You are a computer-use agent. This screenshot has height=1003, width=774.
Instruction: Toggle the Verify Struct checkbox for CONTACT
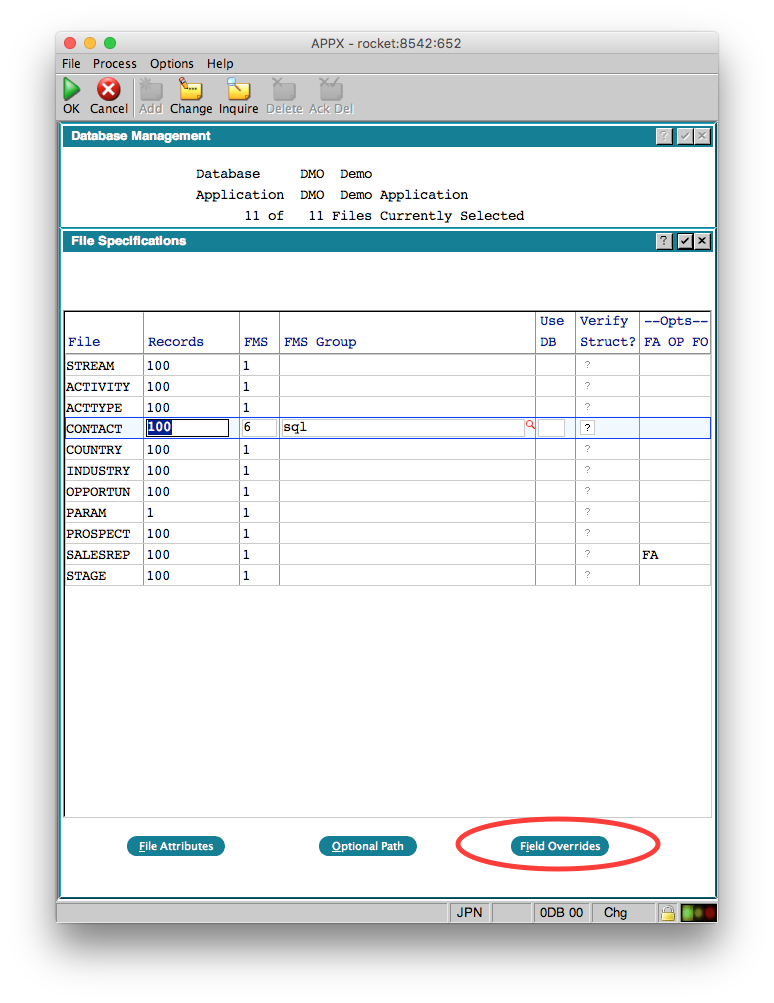coord(588,428)
